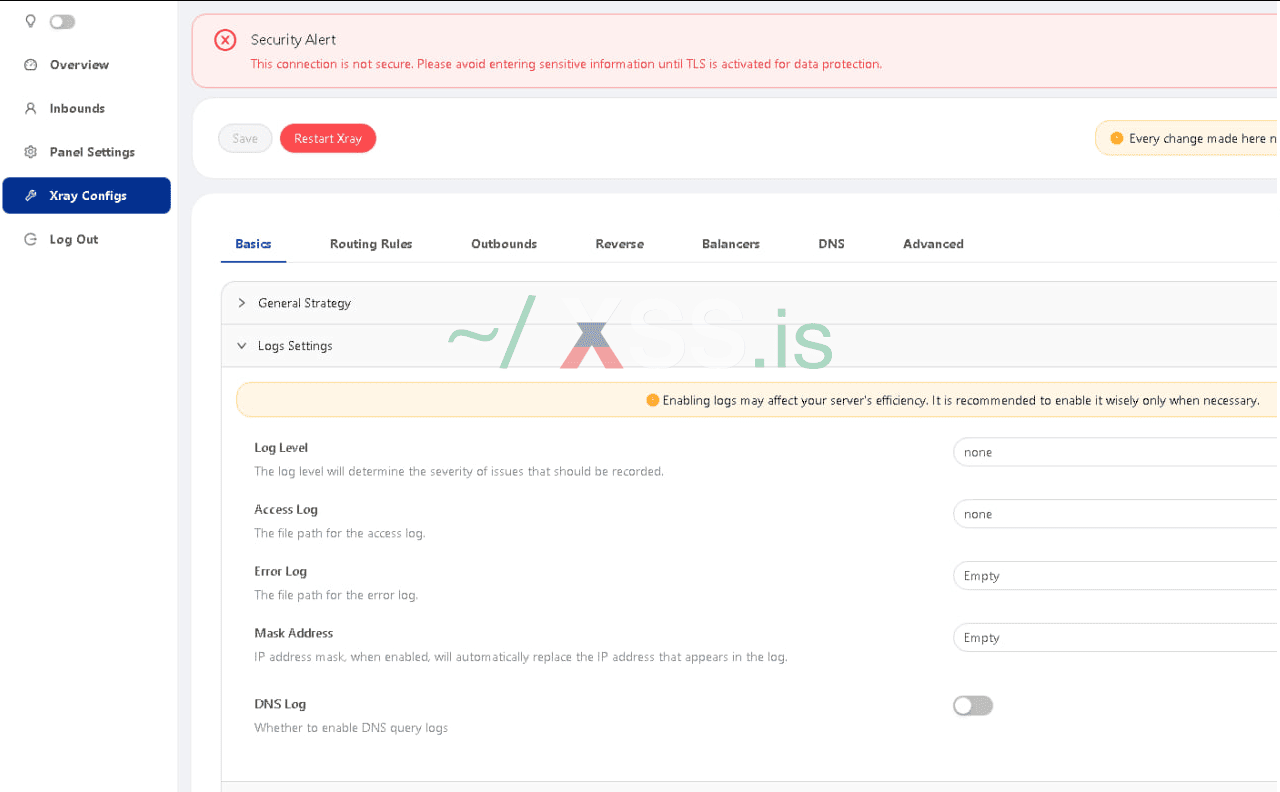Click the 'Error Log' setting label
The height and width of the screenshot is (792, 1280).
pyautogui.click(x=280, y=572)
